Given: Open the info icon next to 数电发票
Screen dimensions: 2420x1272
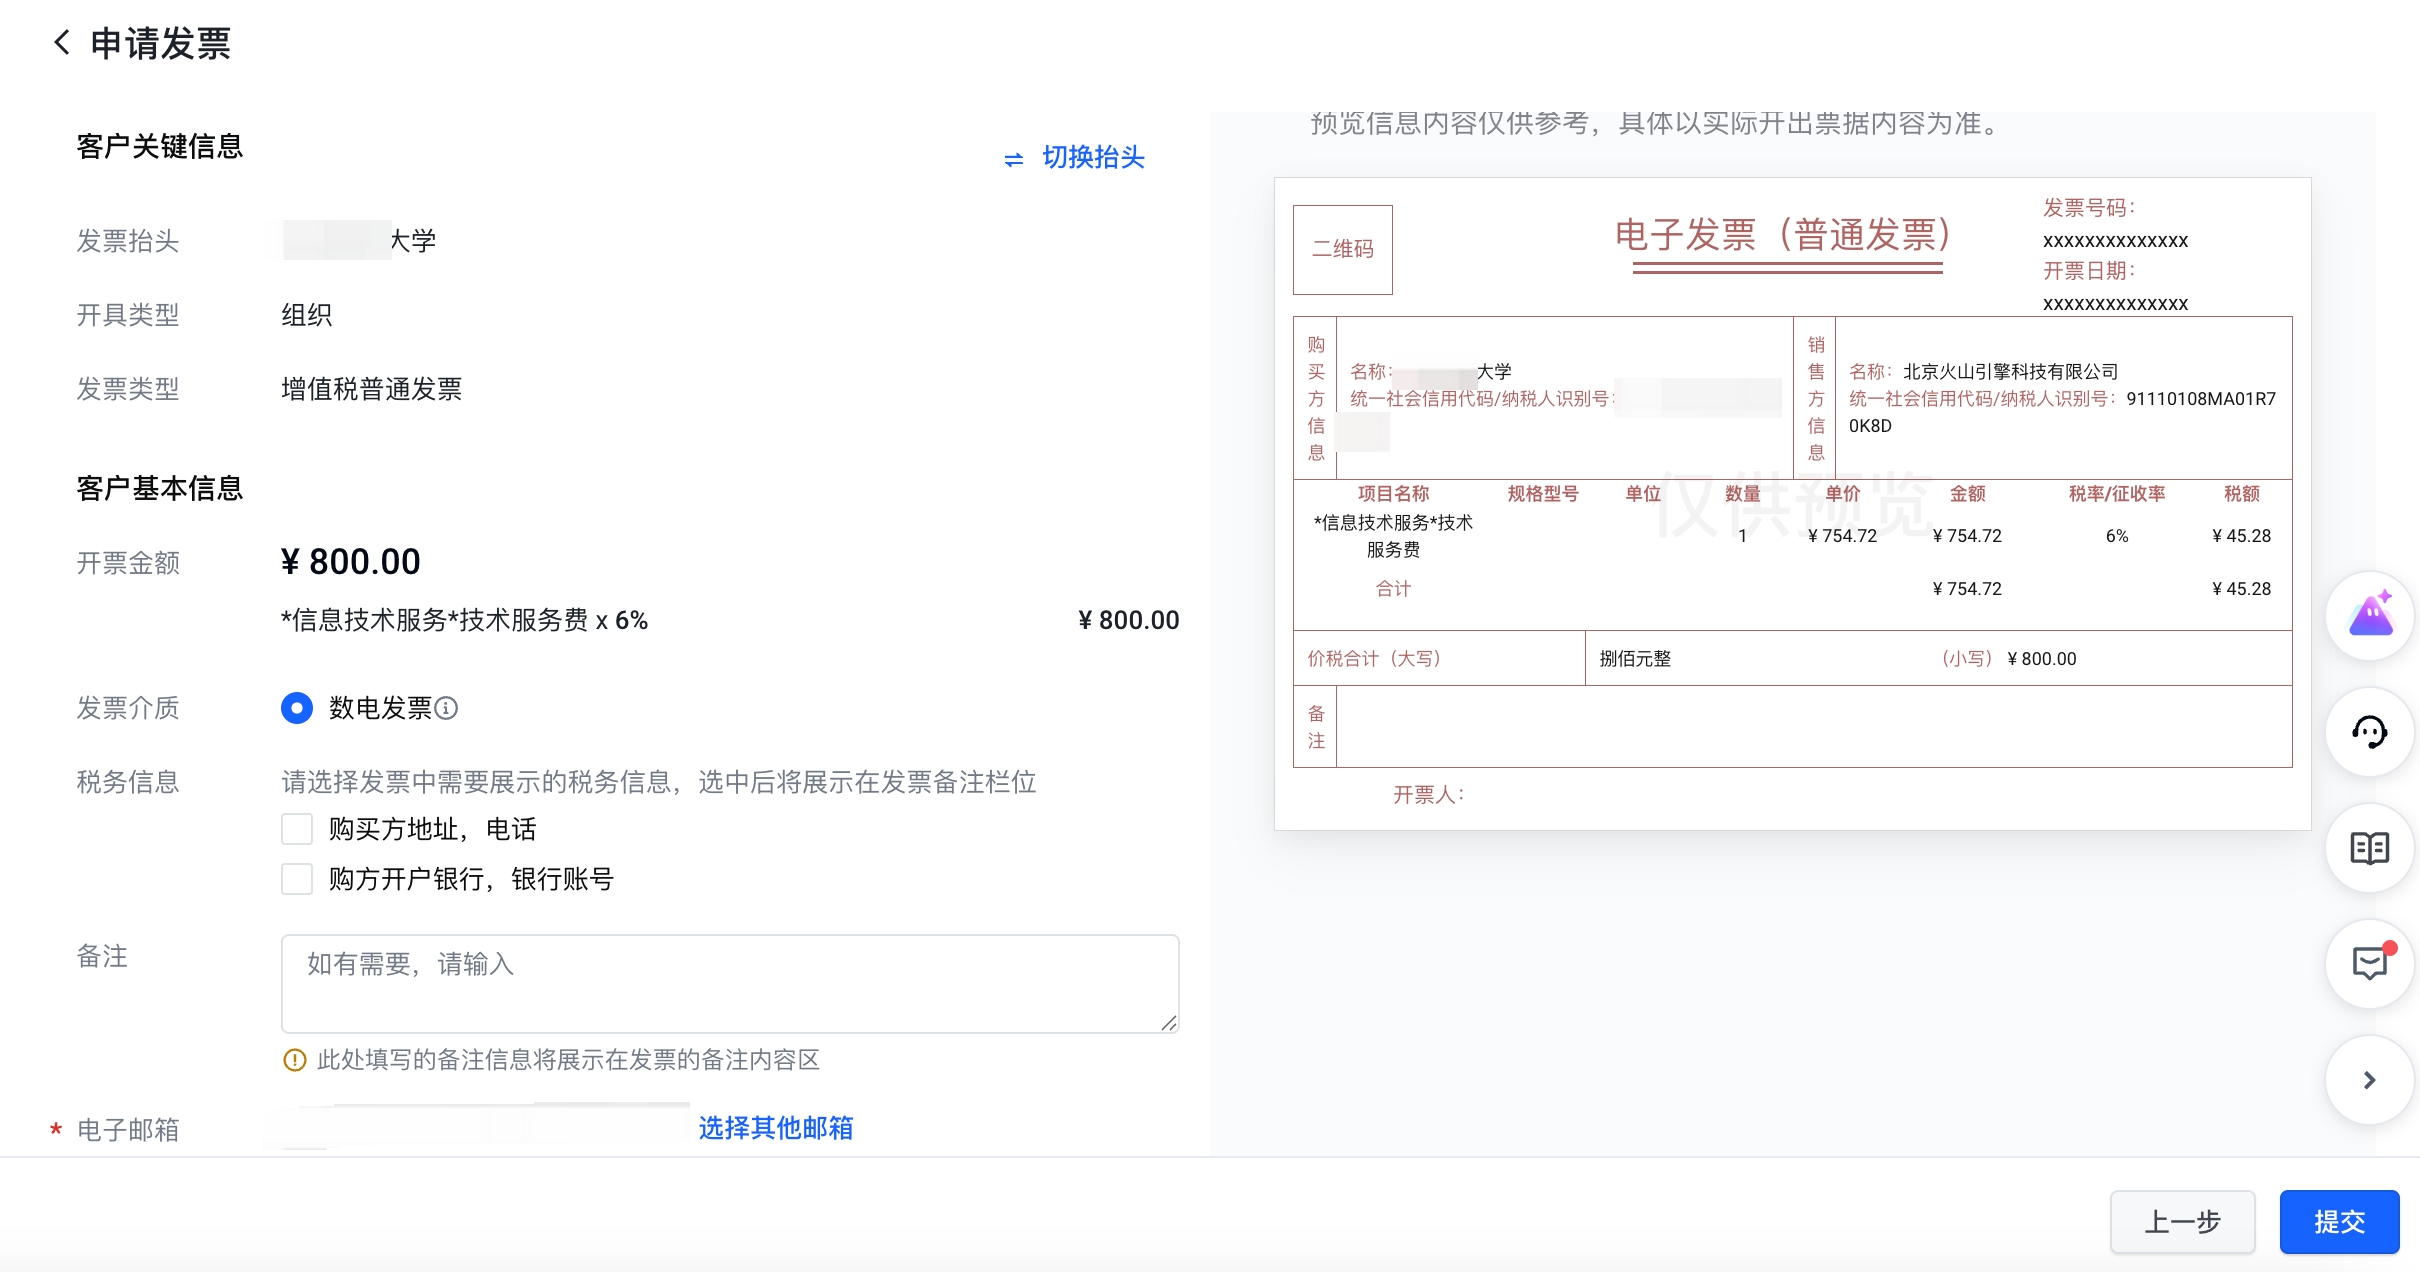Looking at the screenshot, I should 447,708.
